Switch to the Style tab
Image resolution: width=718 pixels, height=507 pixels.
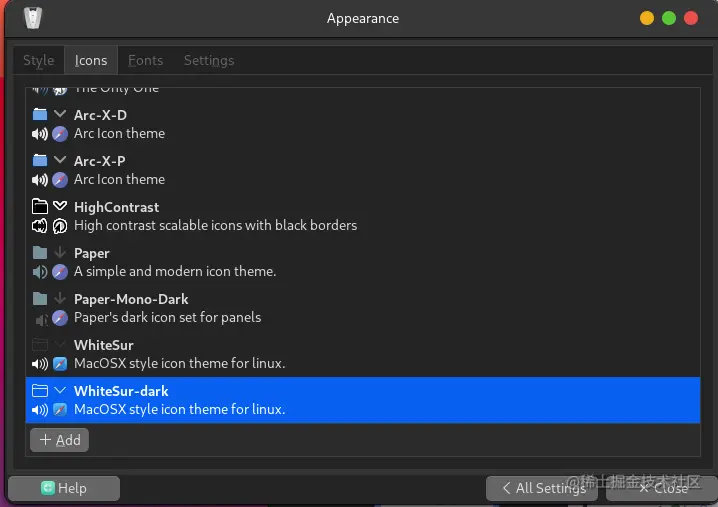[38, 60]
